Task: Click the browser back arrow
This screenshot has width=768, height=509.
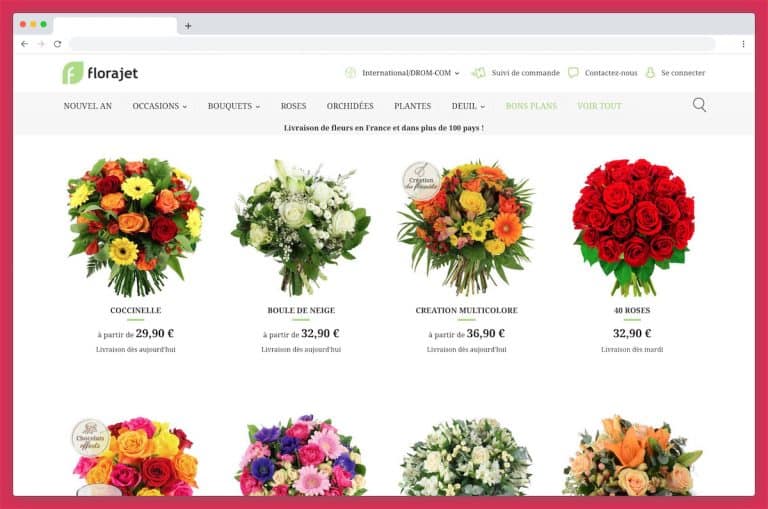Action: [x=24, y=44]
